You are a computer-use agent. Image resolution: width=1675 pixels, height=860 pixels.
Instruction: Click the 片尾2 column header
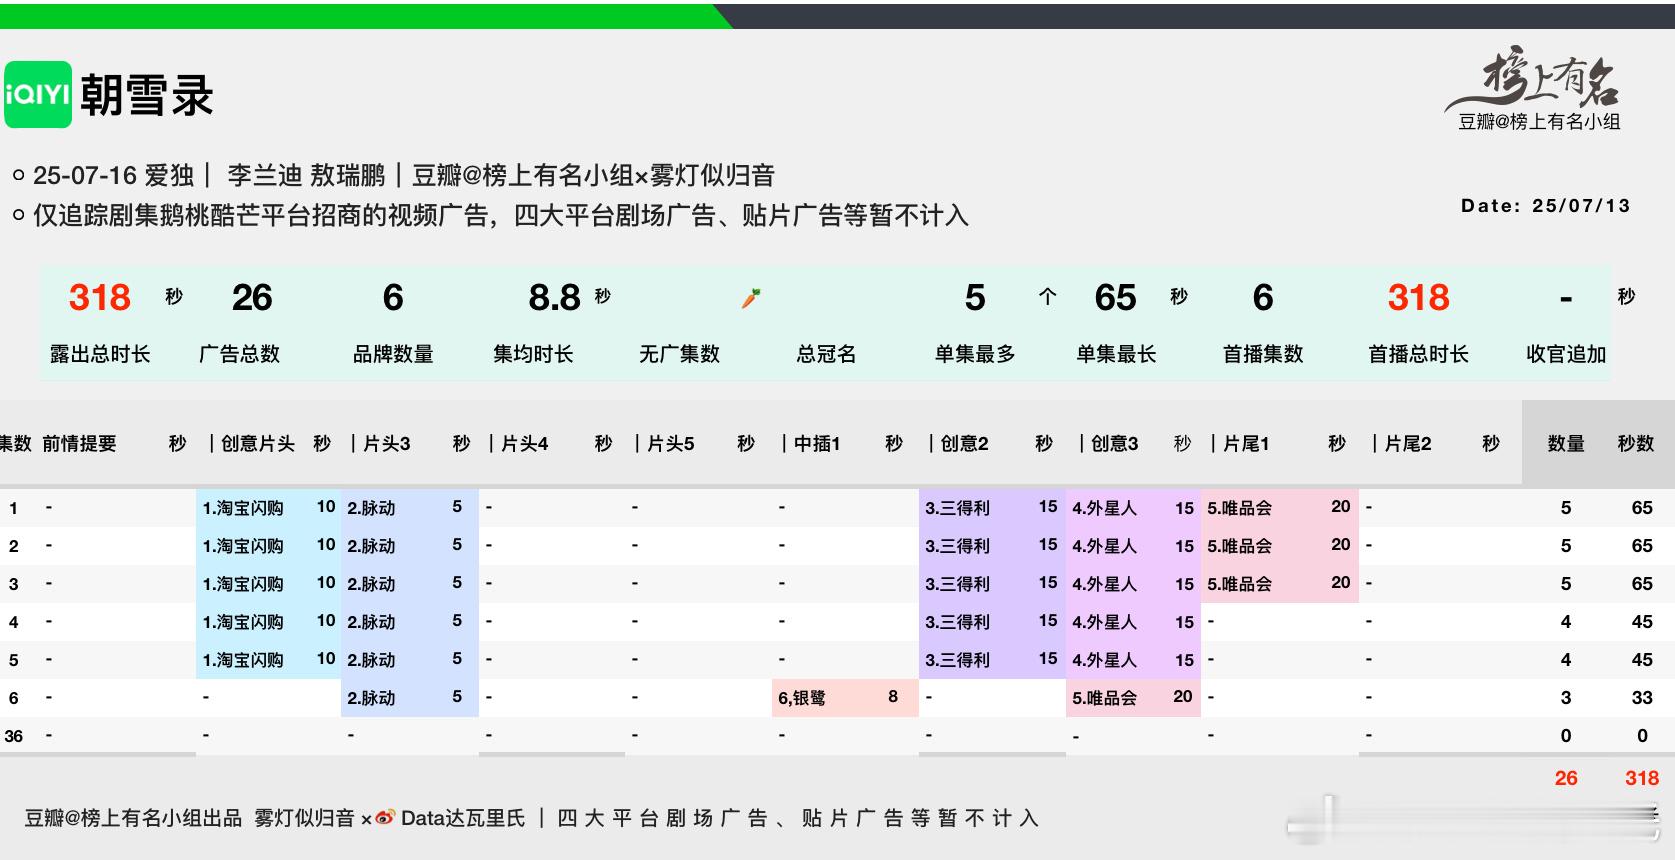(x=1408, y=443)
